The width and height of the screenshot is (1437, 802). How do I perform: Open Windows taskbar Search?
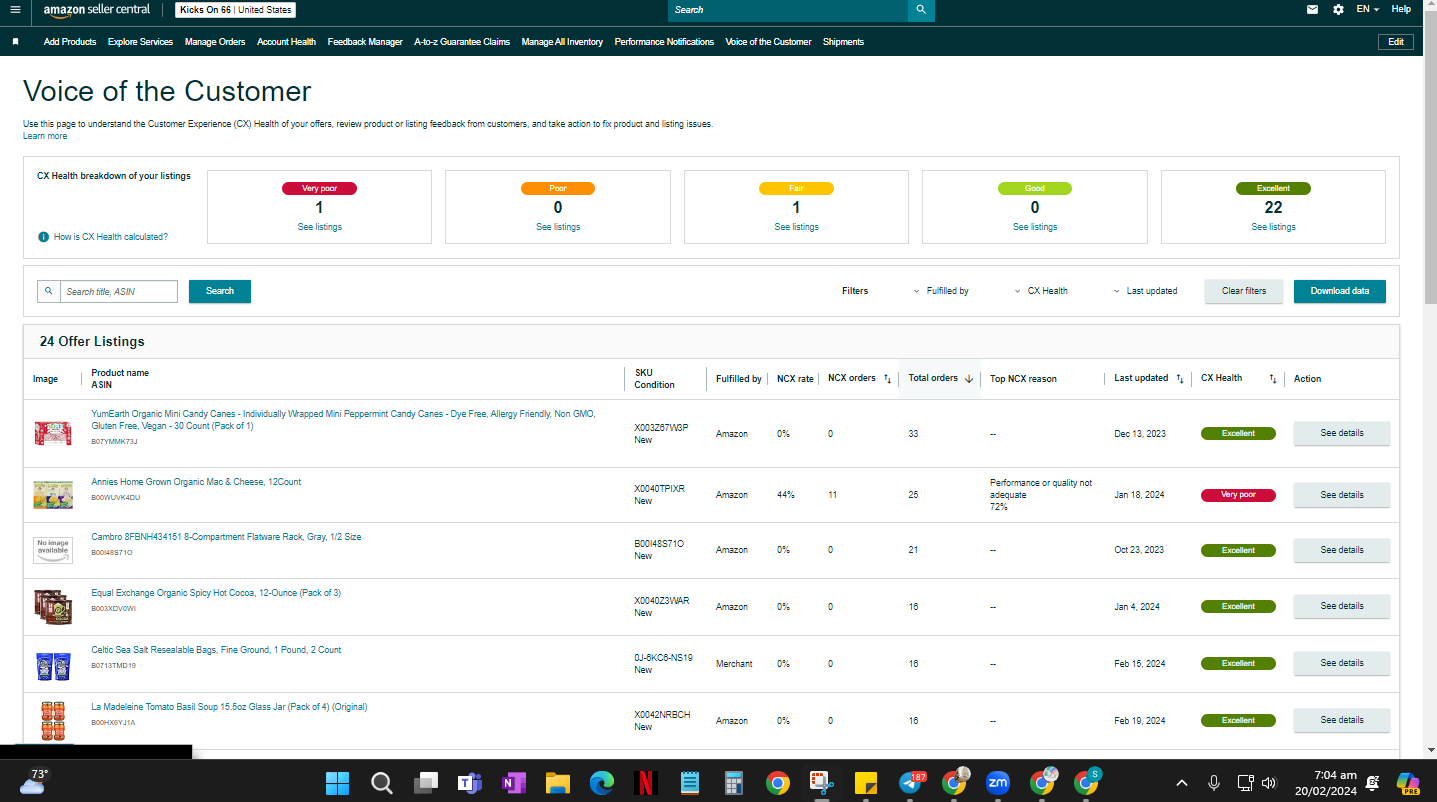coord(382,782)
